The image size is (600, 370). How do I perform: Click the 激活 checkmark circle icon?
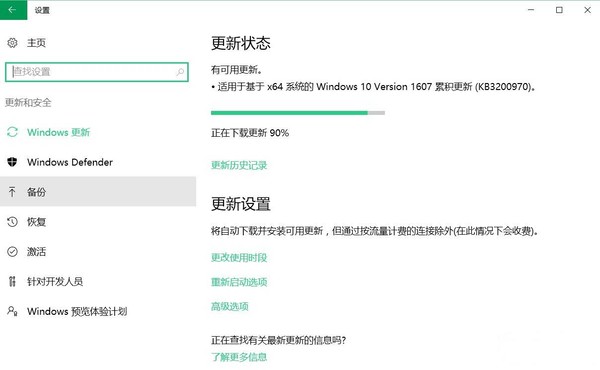(x=12, y=251)
